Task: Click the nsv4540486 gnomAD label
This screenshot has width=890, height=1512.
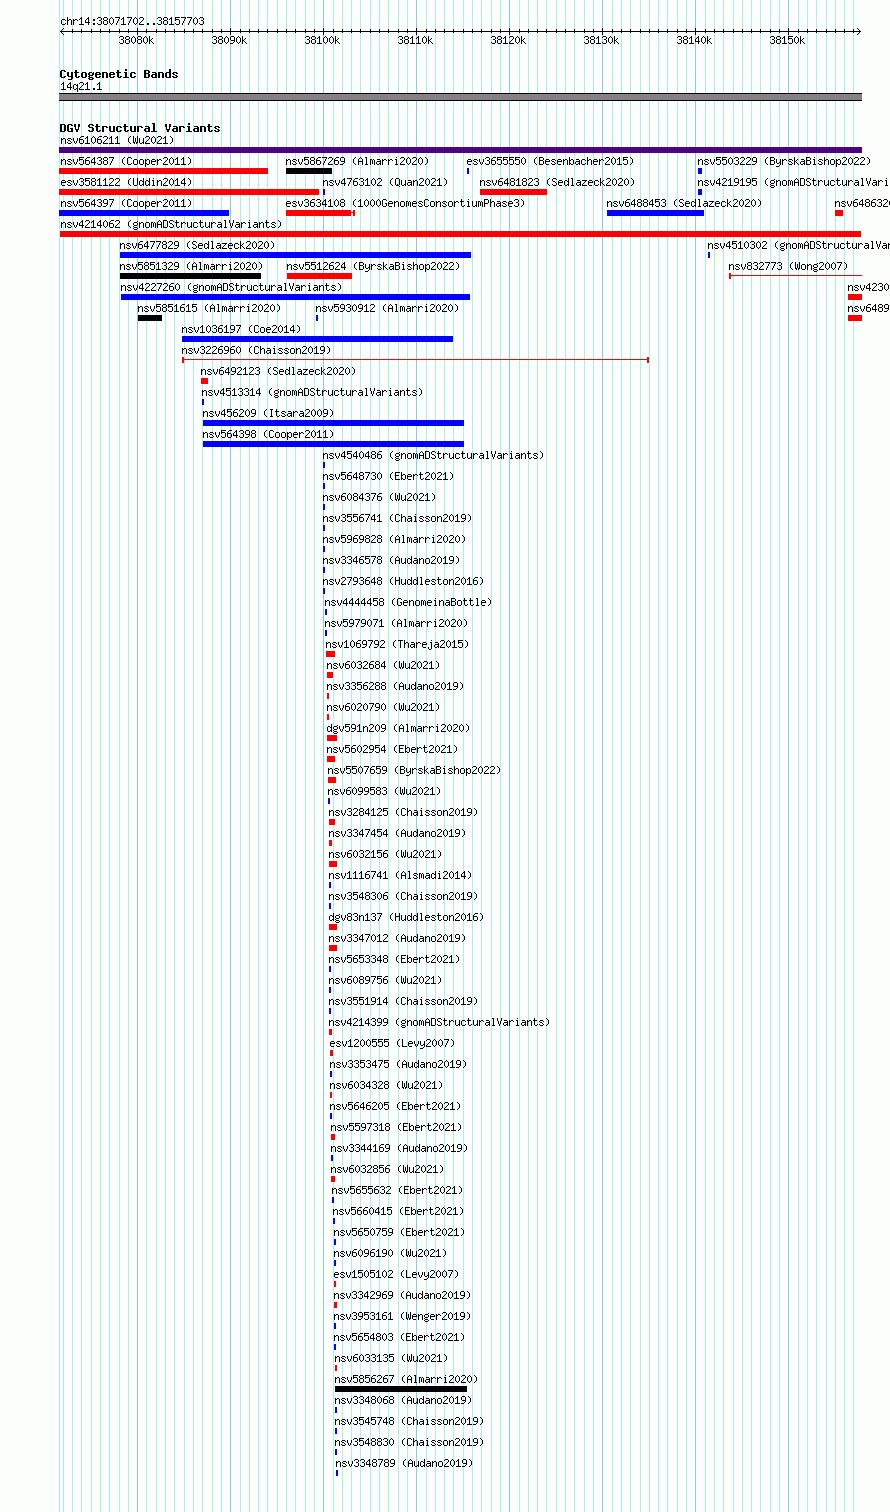Action: [433, 455]
